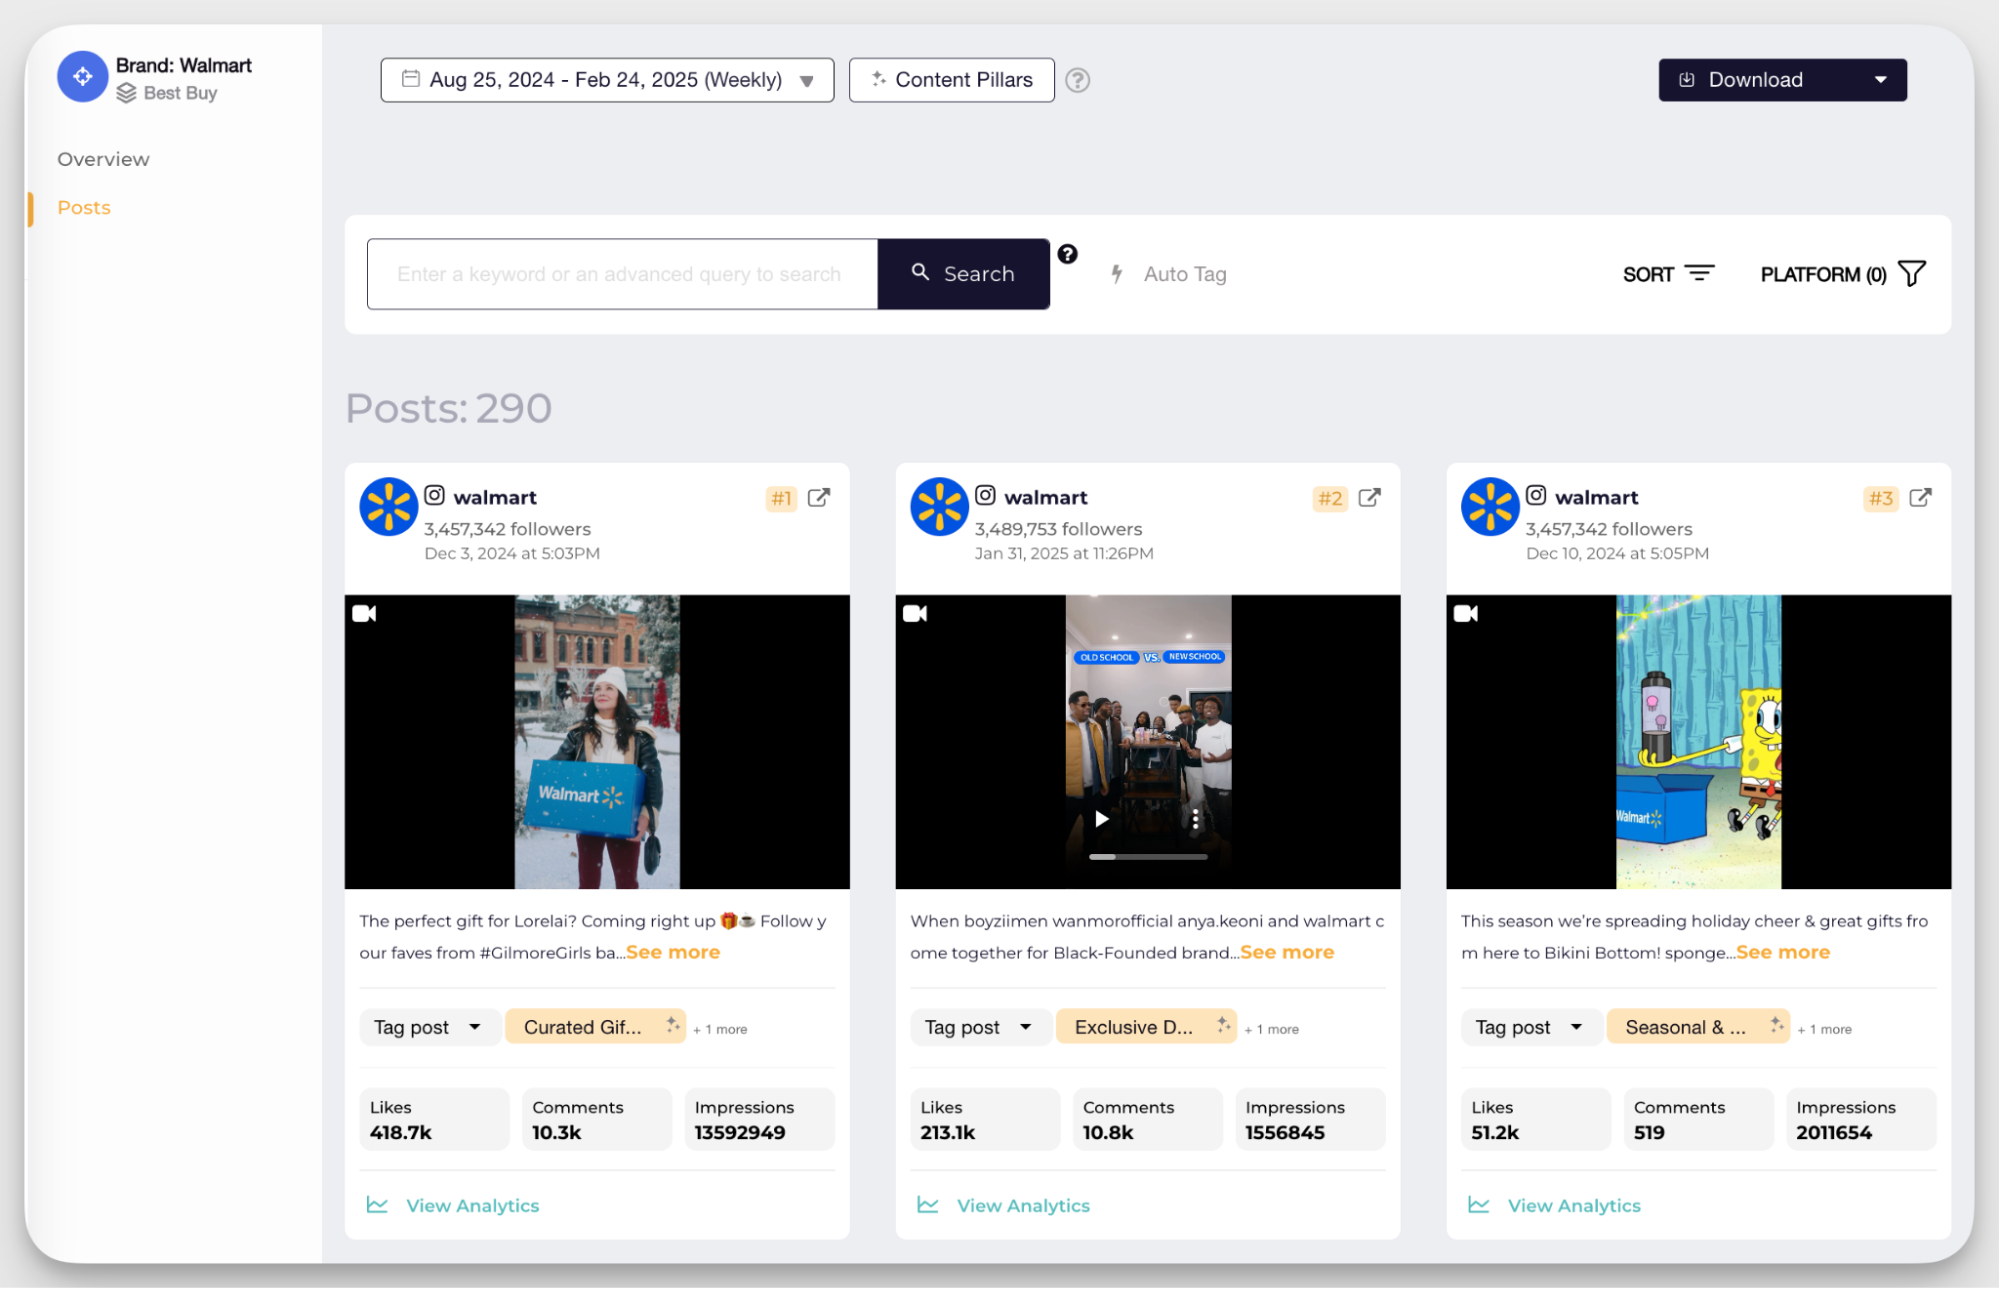The width and height of the screenshot is (1999, 1289).
Task: Click Instagram icon on post #3
Action: click(x=1536, y=495)
